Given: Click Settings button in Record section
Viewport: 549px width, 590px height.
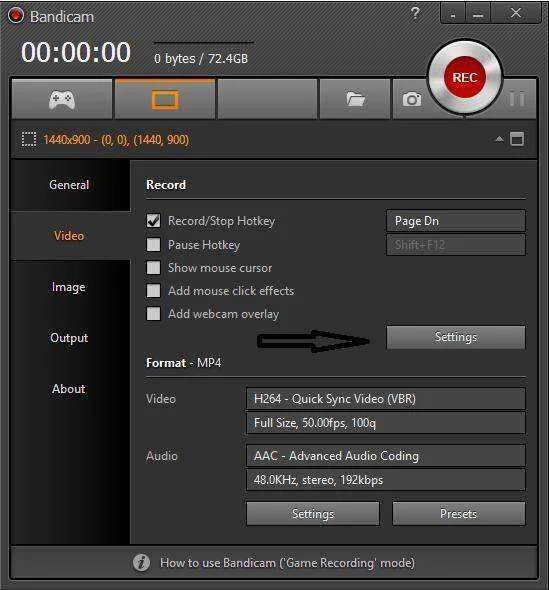Looking at the screenshot, I should point(456,337).
